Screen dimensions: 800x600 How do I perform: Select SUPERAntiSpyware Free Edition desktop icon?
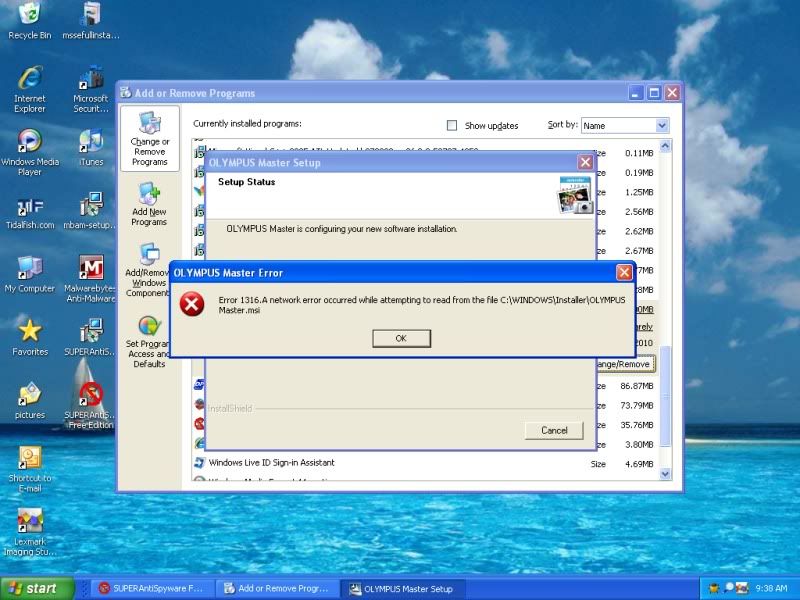[91, 405]
